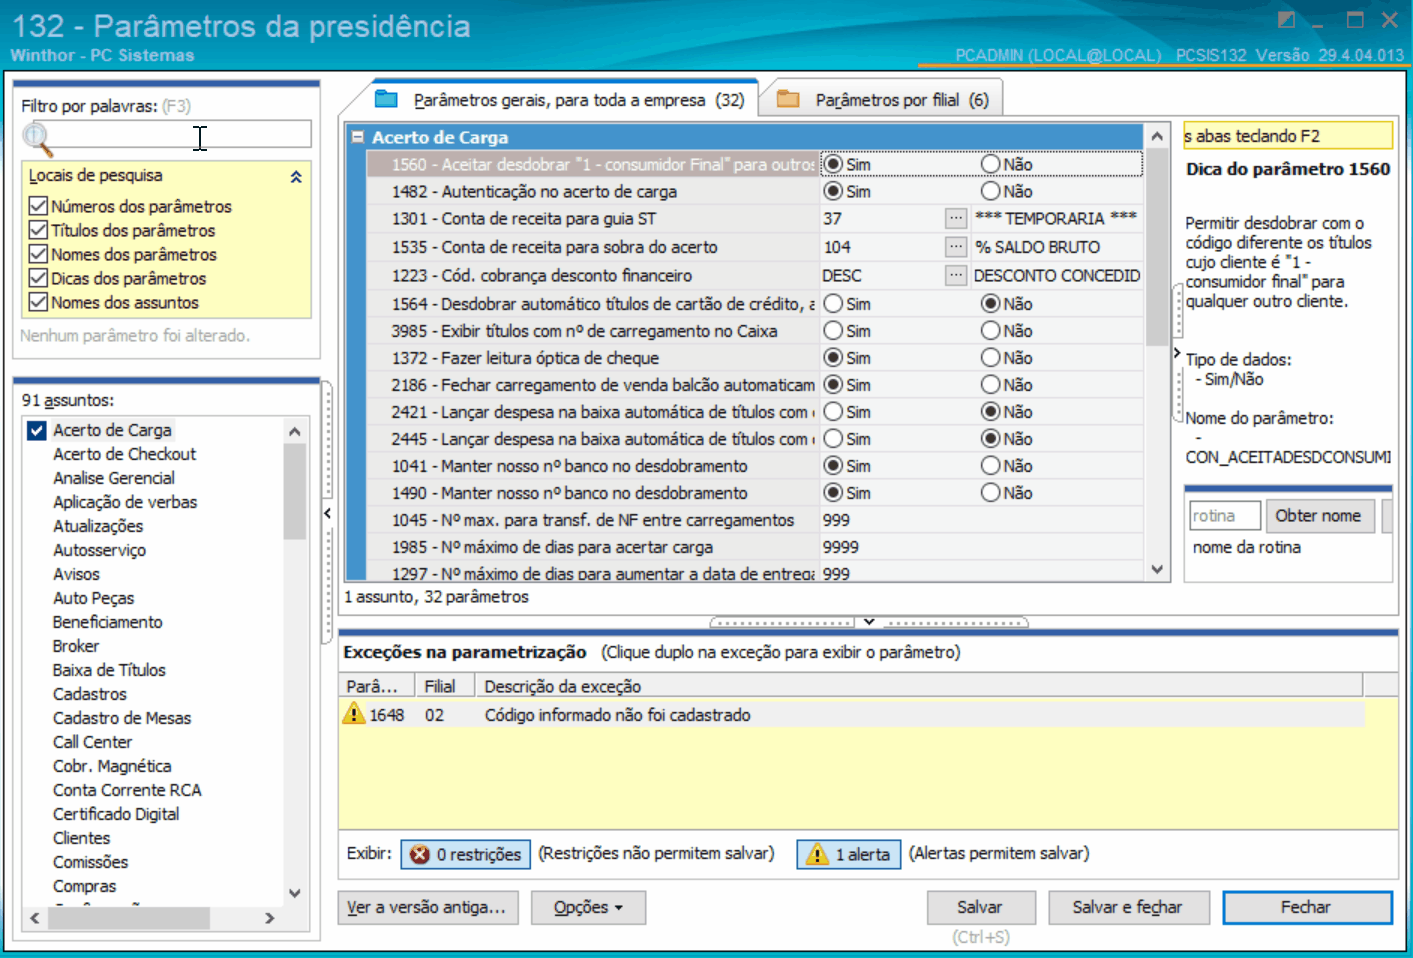Viewport: 1413px width, 958px height.
Task: Uncheck Dicas dos parâmetros
Action: (x=38, y=278)
